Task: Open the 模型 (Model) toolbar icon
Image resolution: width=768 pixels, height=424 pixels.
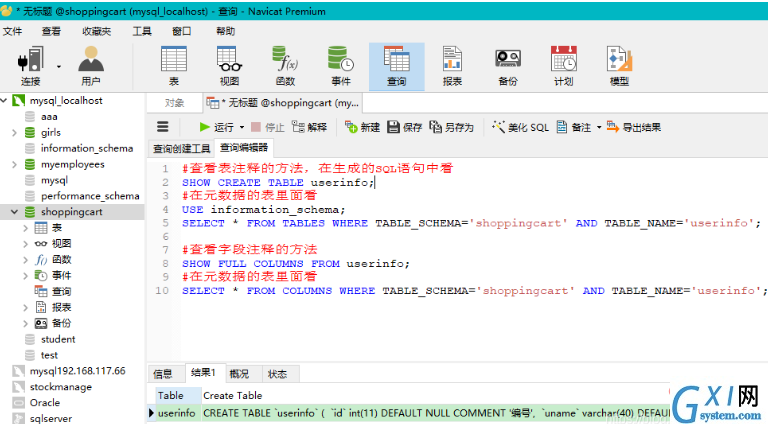Action: pyautogui.click(x=619, y=66)
